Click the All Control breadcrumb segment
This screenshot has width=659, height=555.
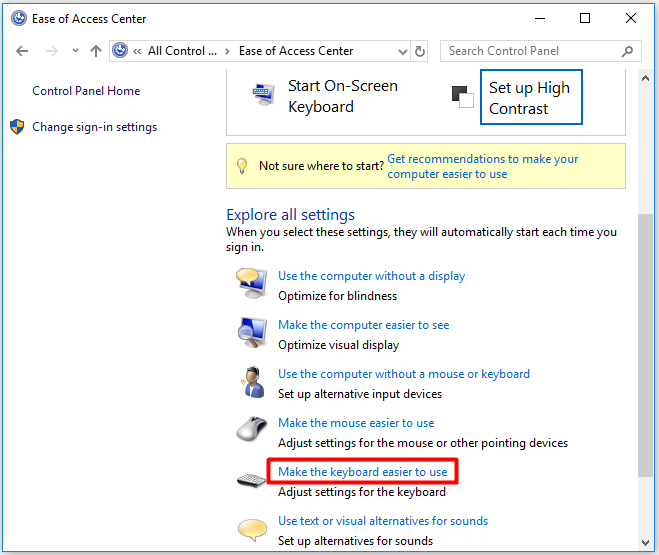pyautogui.click(x=182, y=51)
